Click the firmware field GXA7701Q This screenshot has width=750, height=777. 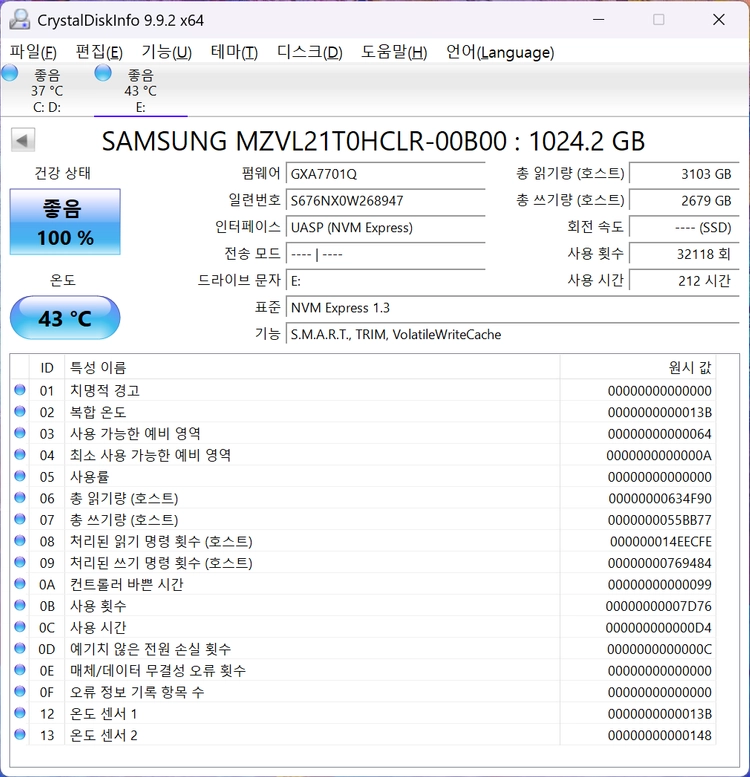pyautogui.click(x=385, y=174)
